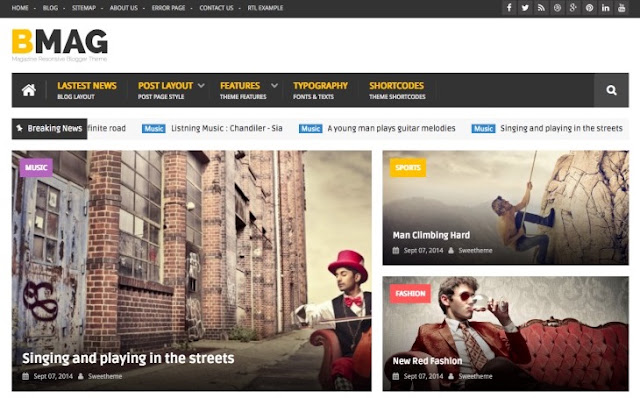Open headline Singing and playing in the streets
Image resolution: width=640 pixels, height=398 pixels.
point(128,358)
